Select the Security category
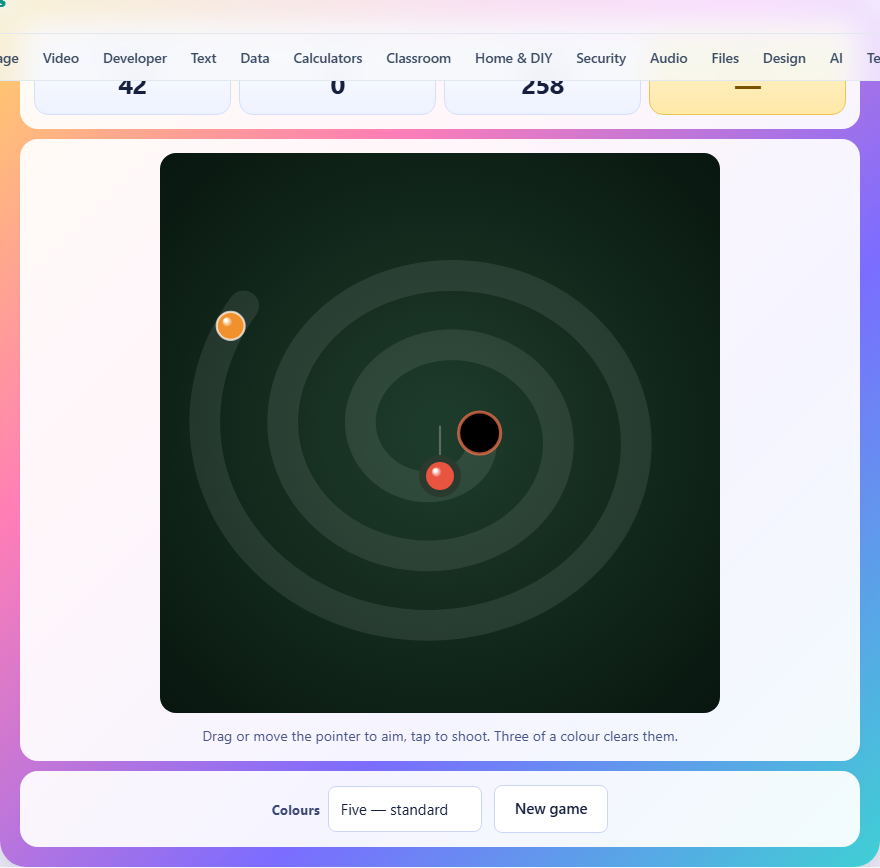 click(x=601, y=58)
